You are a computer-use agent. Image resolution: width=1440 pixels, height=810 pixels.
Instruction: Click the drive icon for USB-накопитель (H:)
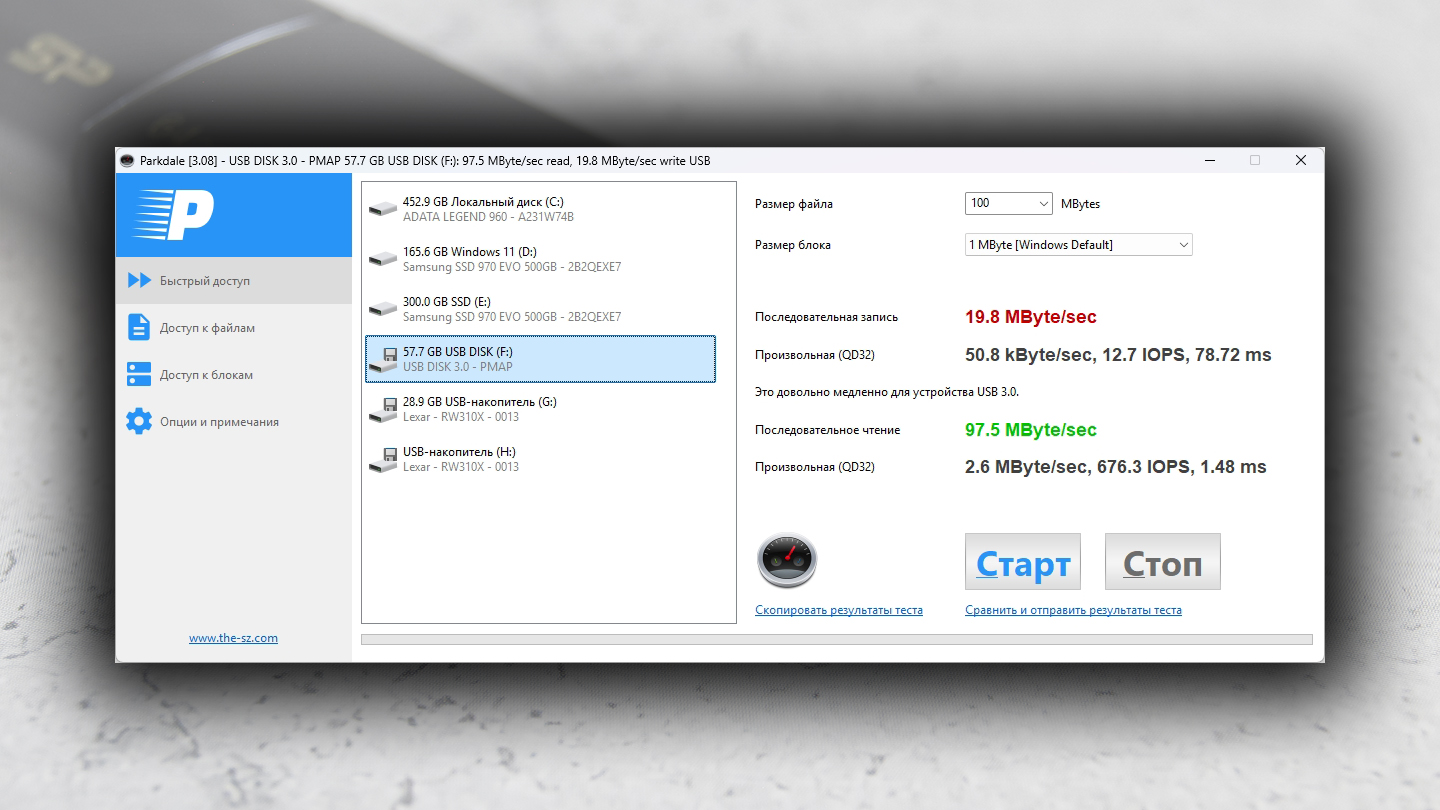[x=382, y=460]
